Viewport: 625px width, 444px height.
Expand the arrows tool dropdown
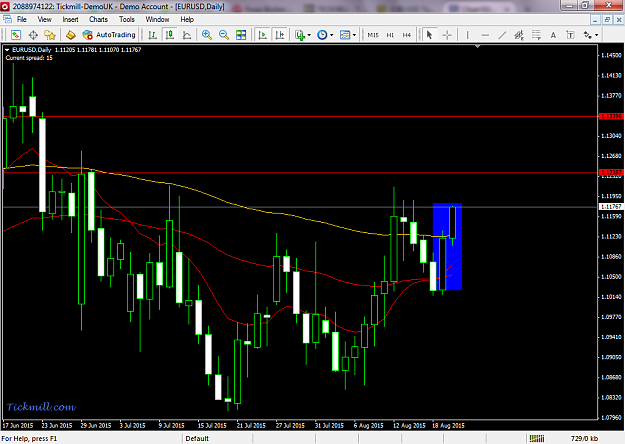[x=597, y=35]
